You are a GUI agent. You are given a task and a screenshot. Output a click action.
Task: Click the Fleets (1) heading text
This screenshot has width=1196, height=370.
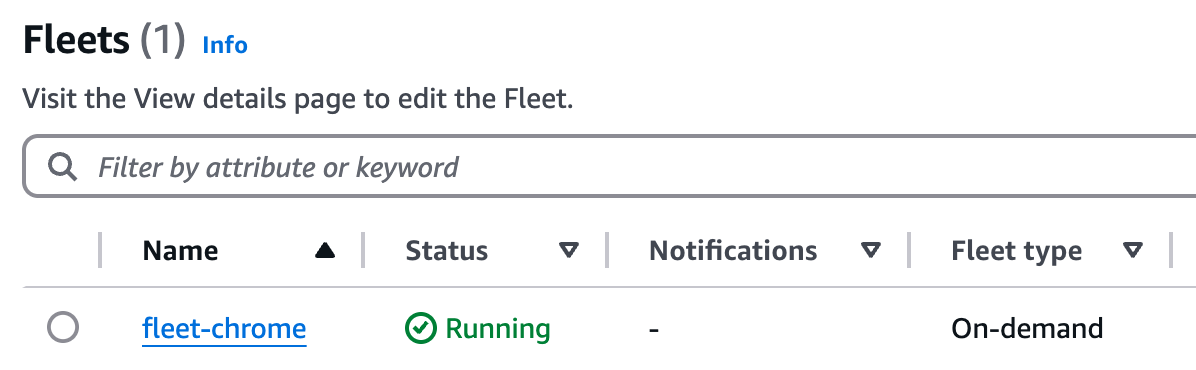click(104, 40)
